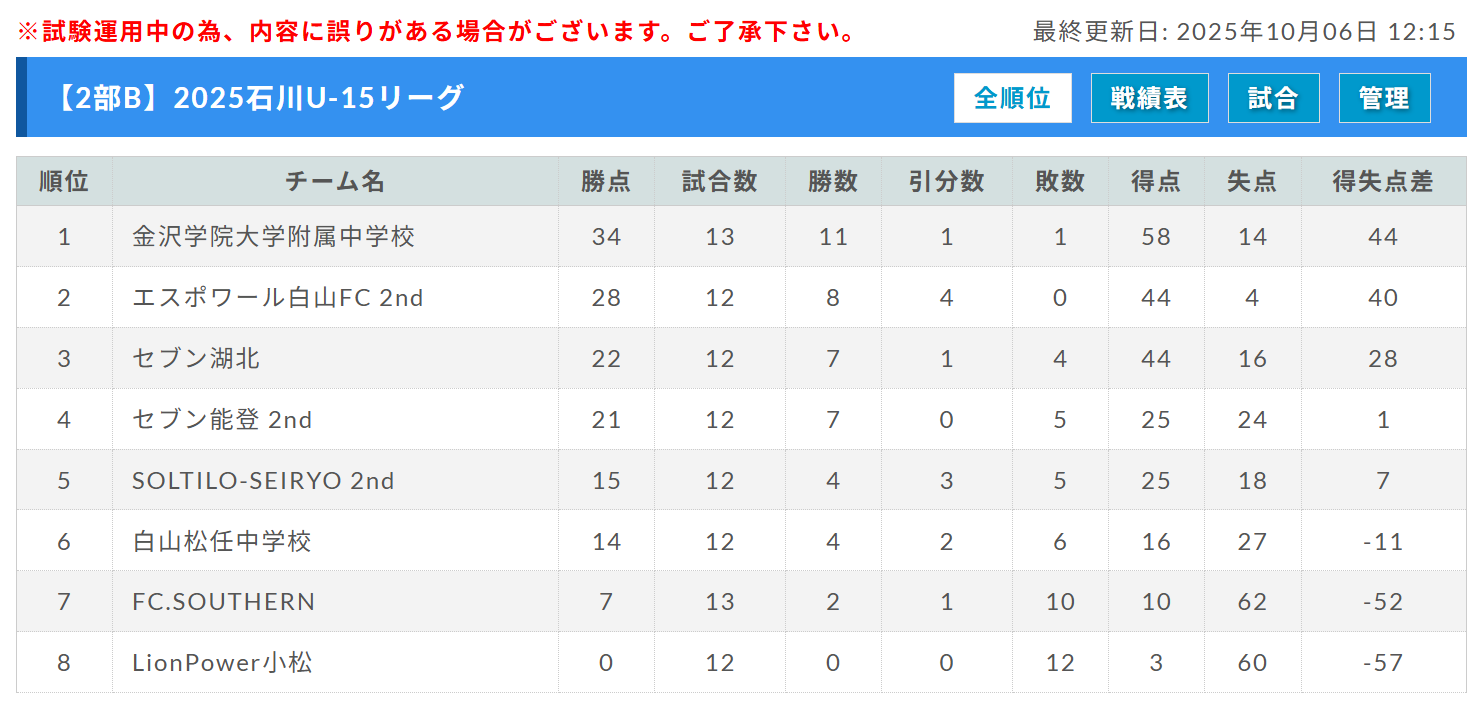Viewport: 1478px width, 713px height.
Task: Open セブン能登 2nd team entry
Action: [222, 420]
